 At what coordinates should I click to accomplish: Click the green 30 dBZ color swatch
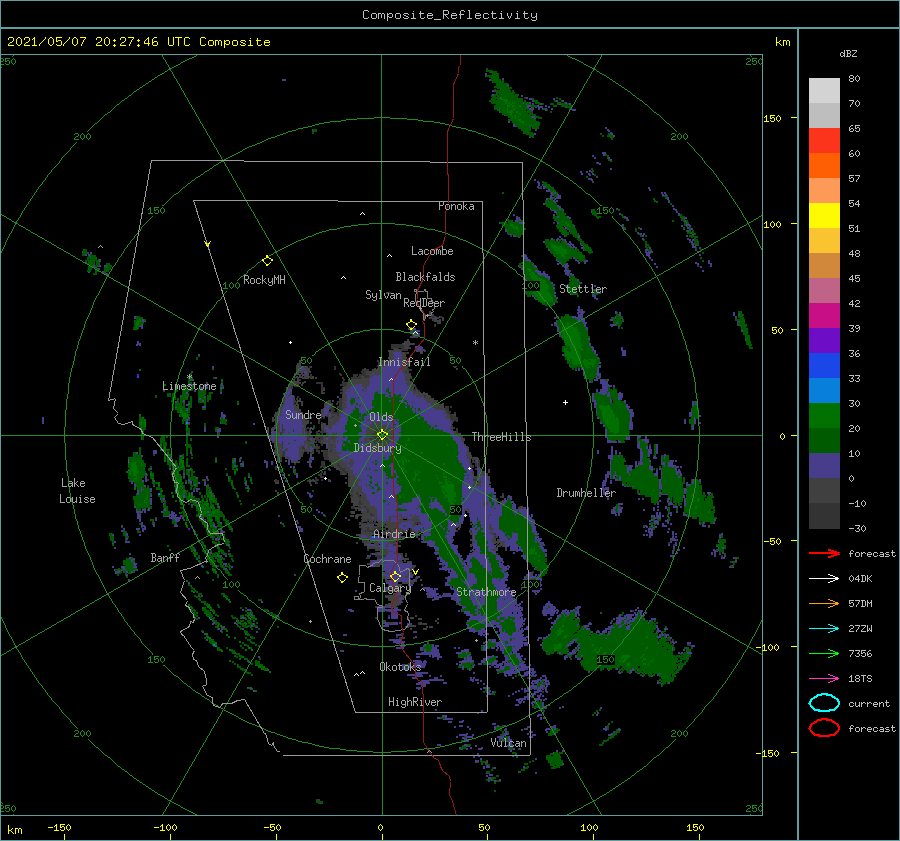point(824,416)
